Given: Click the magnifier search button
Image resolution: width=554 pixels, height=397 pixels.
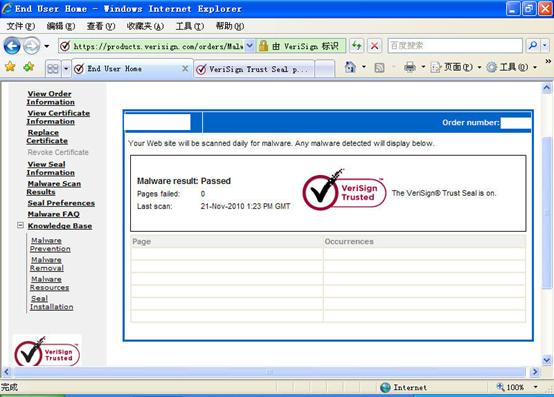Looking at the screenshot, I should pyautogui.click(x=532, y=46).
